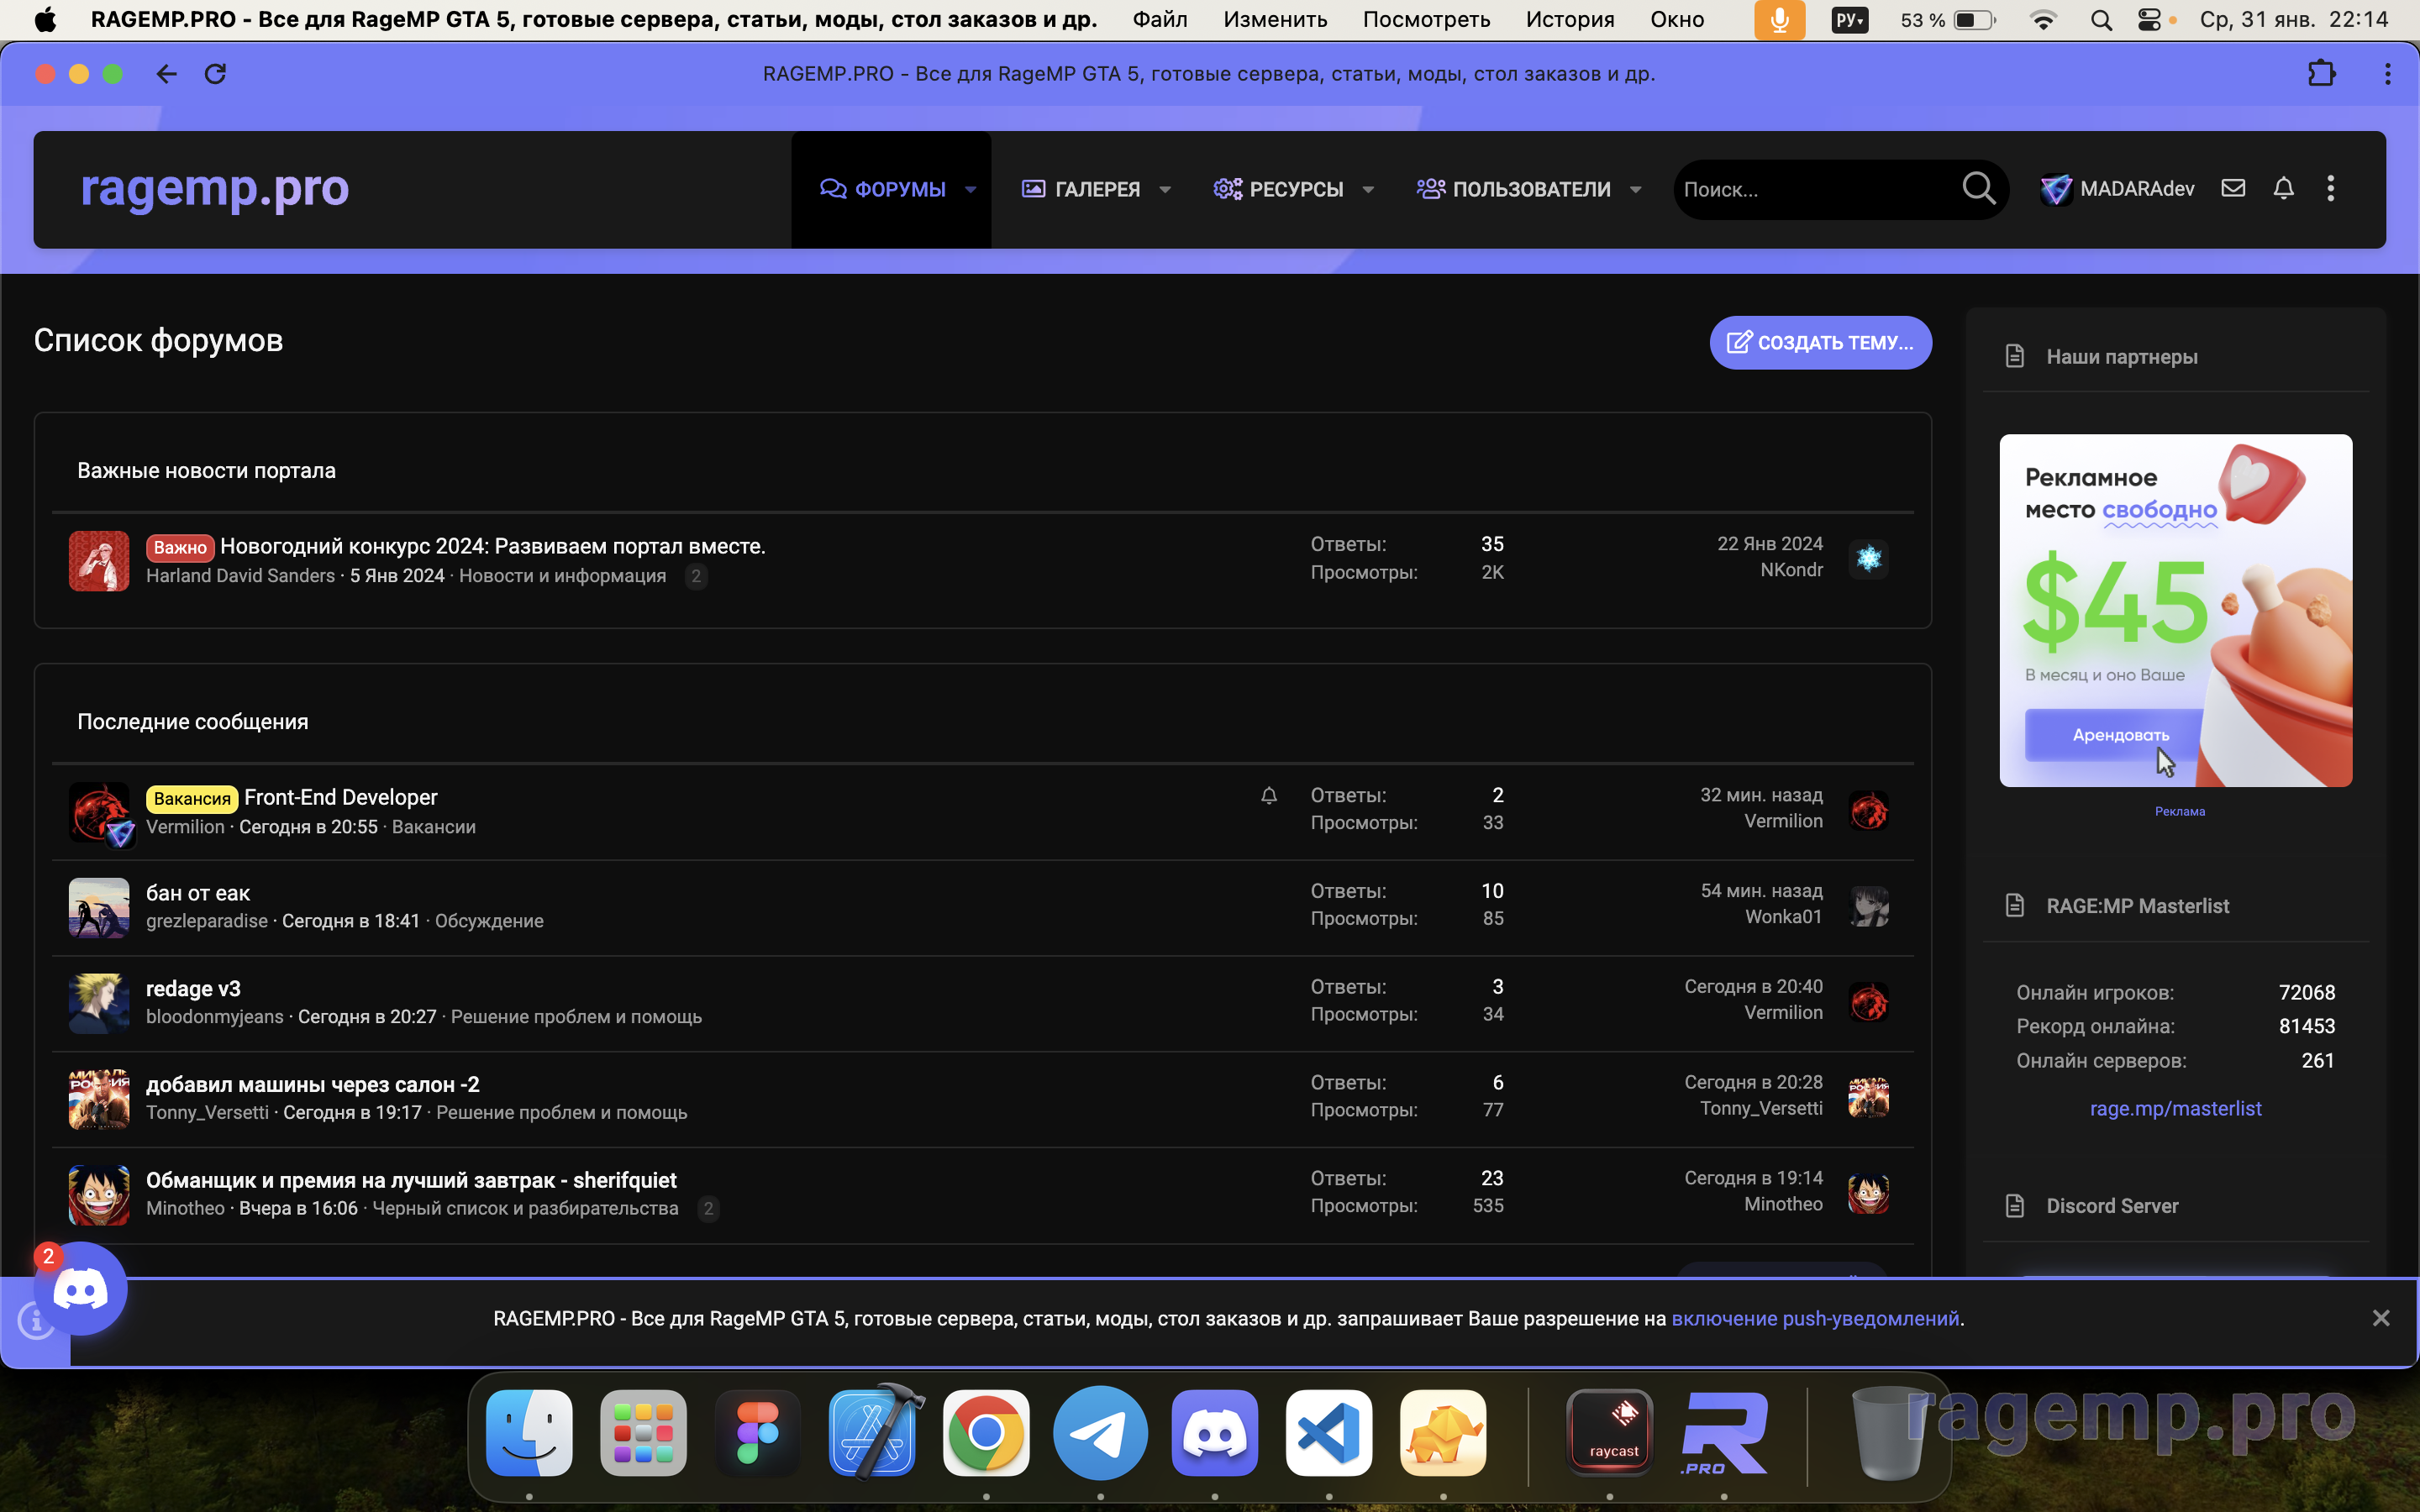Image resolution: width=2420 pixels, height=1512 pixels.
Task: Click the Арендовать ad banner button
Action: [x=2119, y=735]
